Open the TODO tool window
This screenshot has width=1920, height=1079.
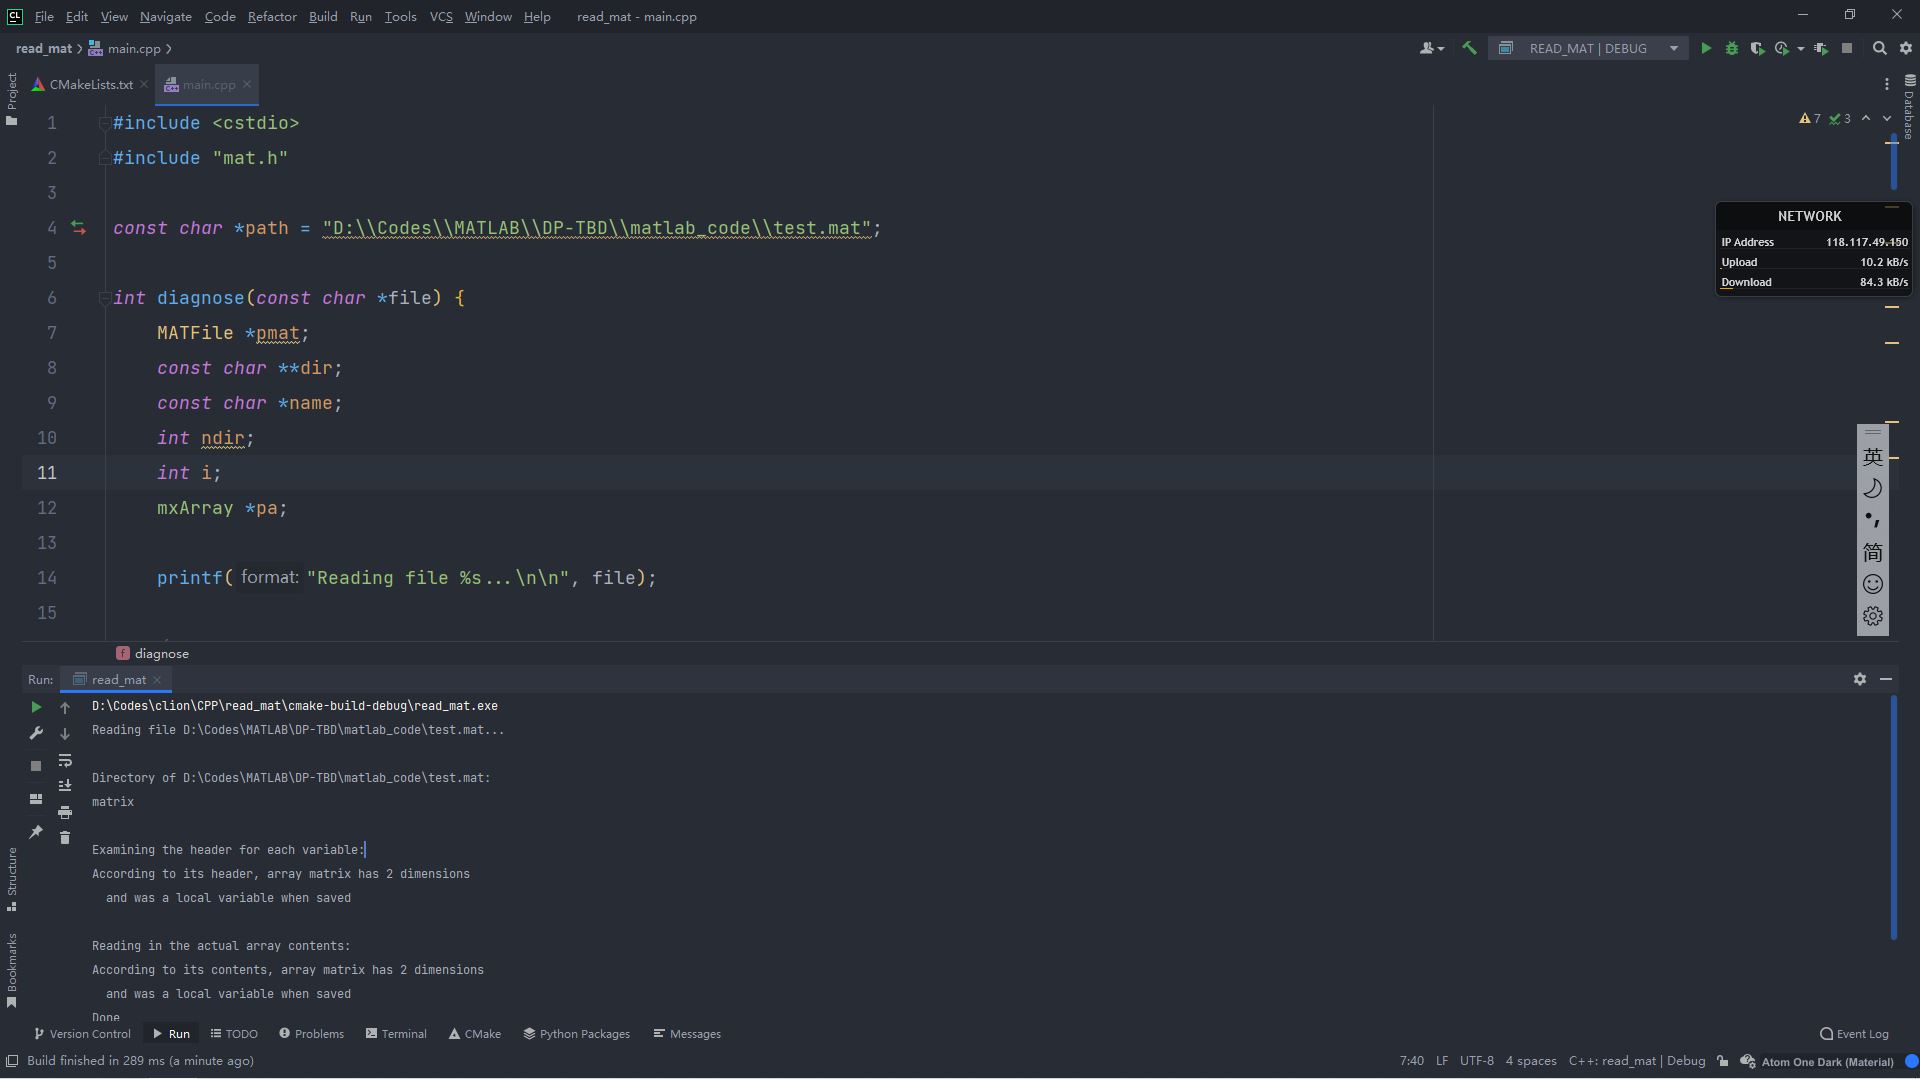(x=234, y=1034)
